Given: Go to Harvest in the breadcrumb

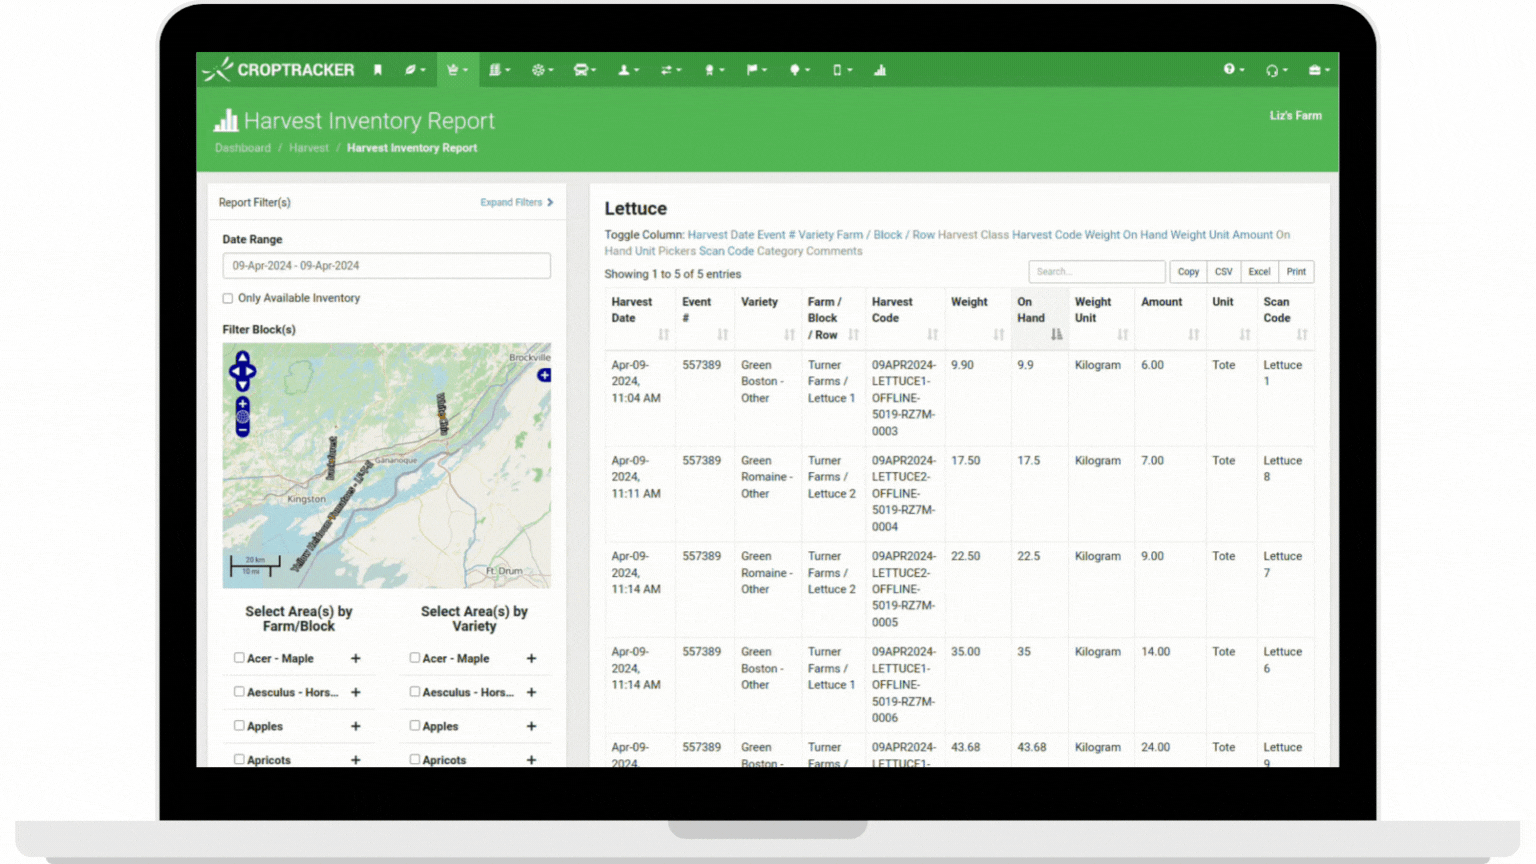Looking at the screenshot, I should tap(309, 148).
